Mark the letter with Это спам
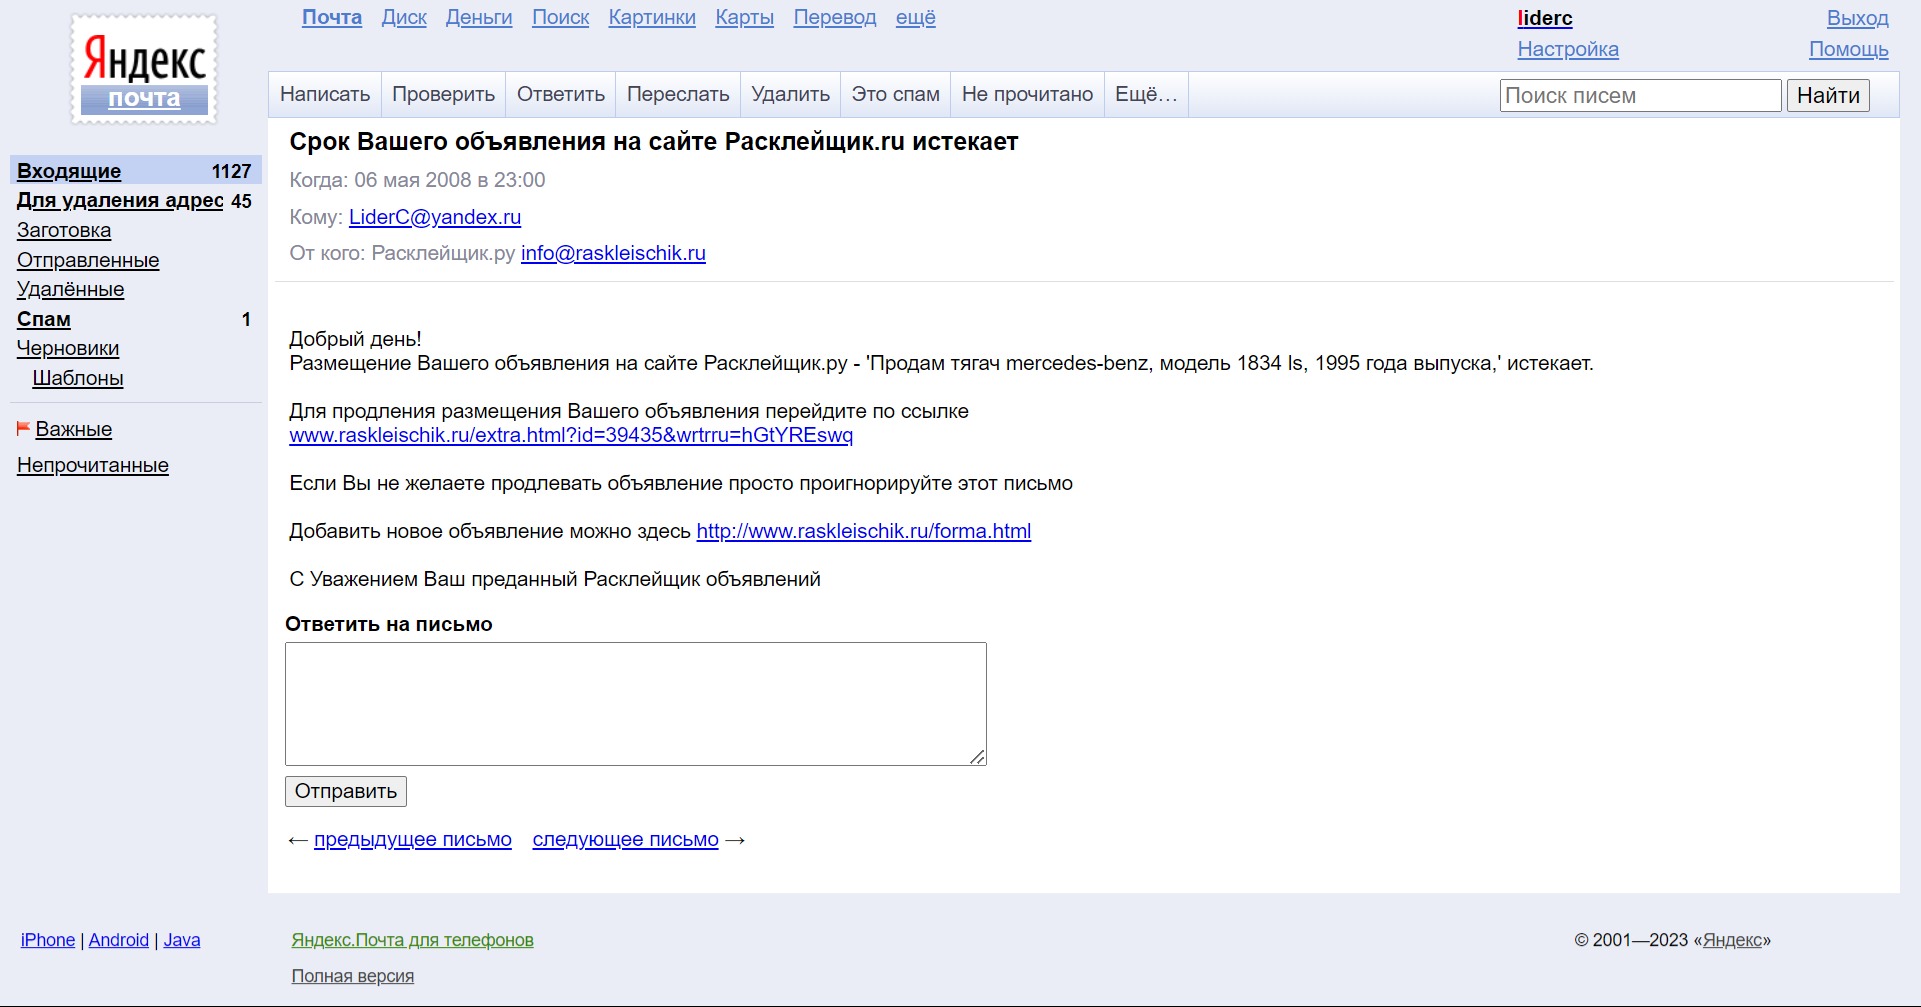 (x=896, y=94)
